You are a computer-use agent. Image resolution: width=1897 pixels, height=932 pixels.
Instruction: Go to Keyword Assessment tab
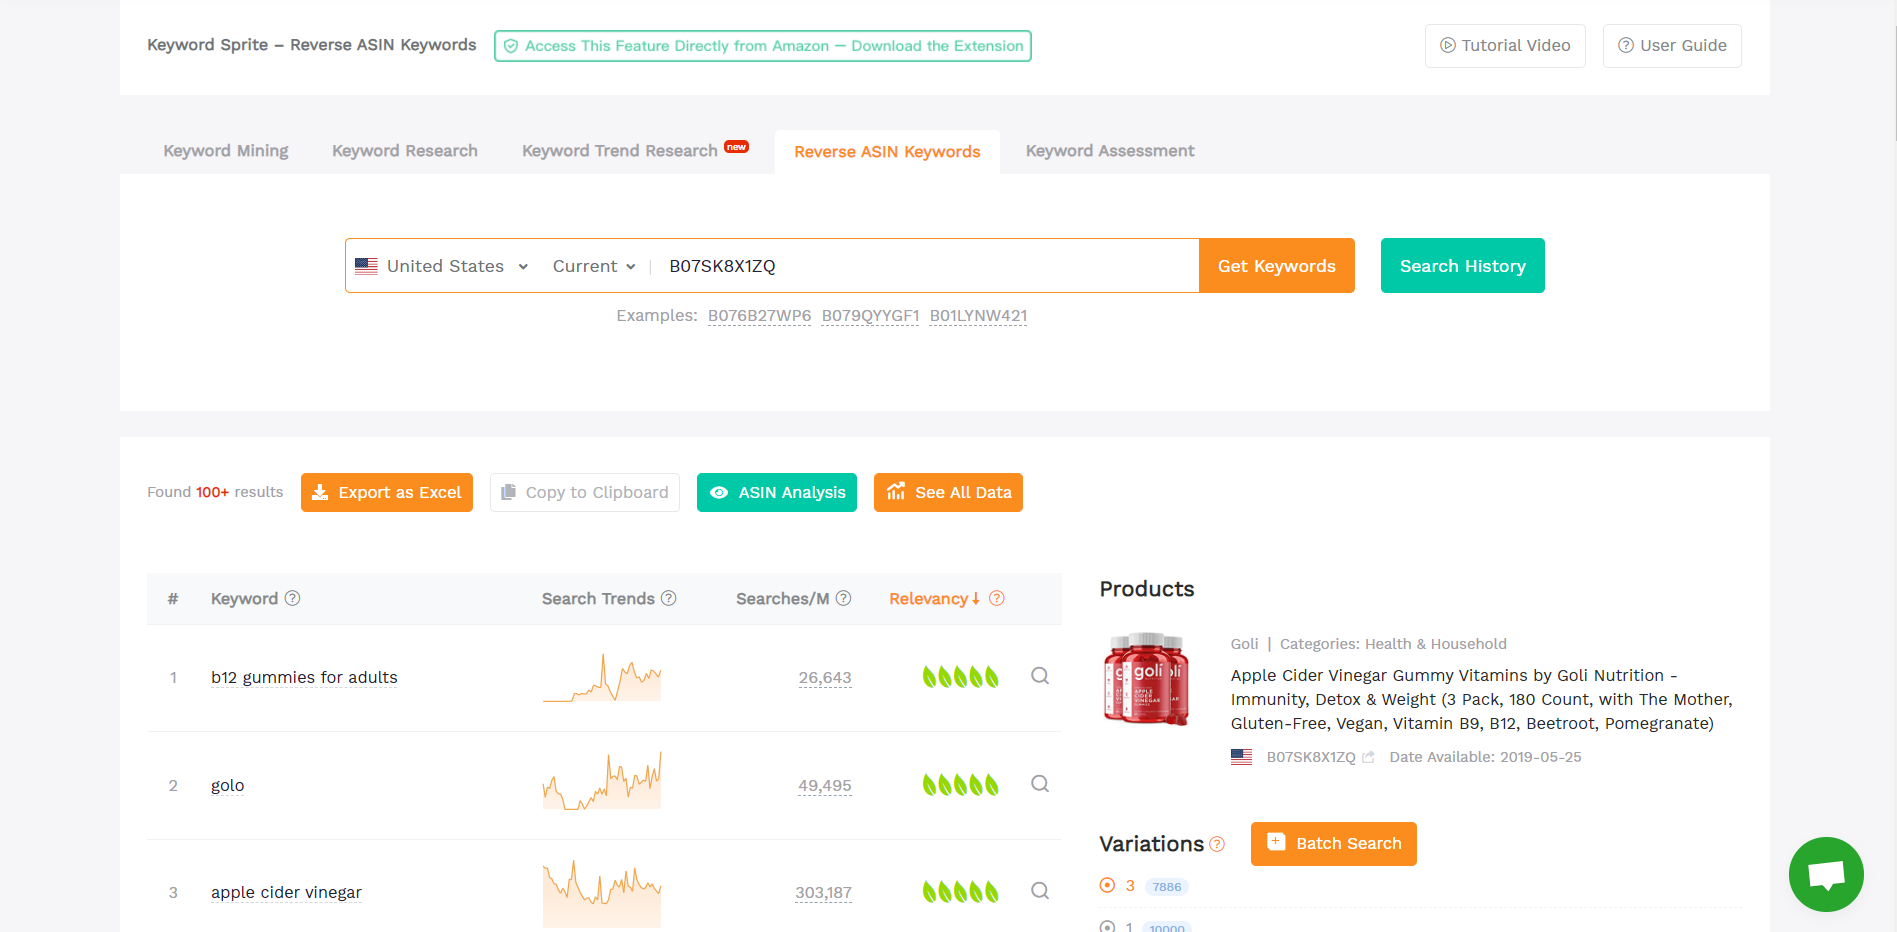[x=1110, y=151]
